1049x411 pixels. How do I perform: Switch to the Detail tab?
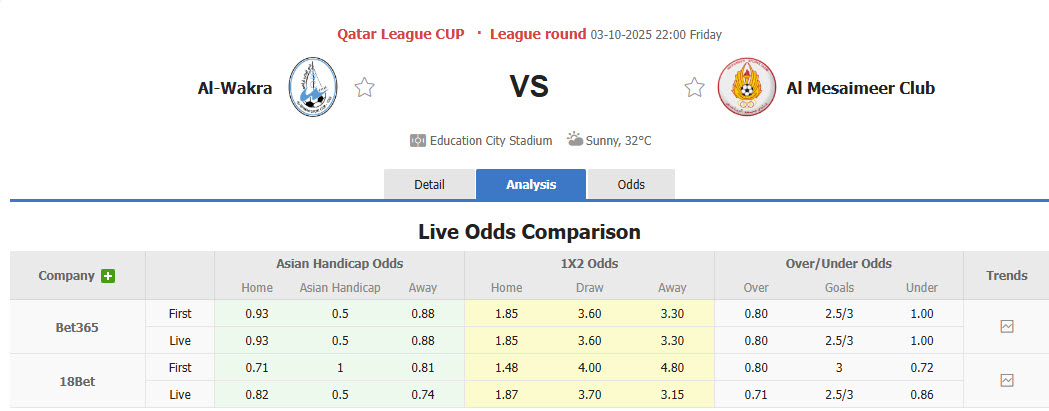(x=429, y=185)
